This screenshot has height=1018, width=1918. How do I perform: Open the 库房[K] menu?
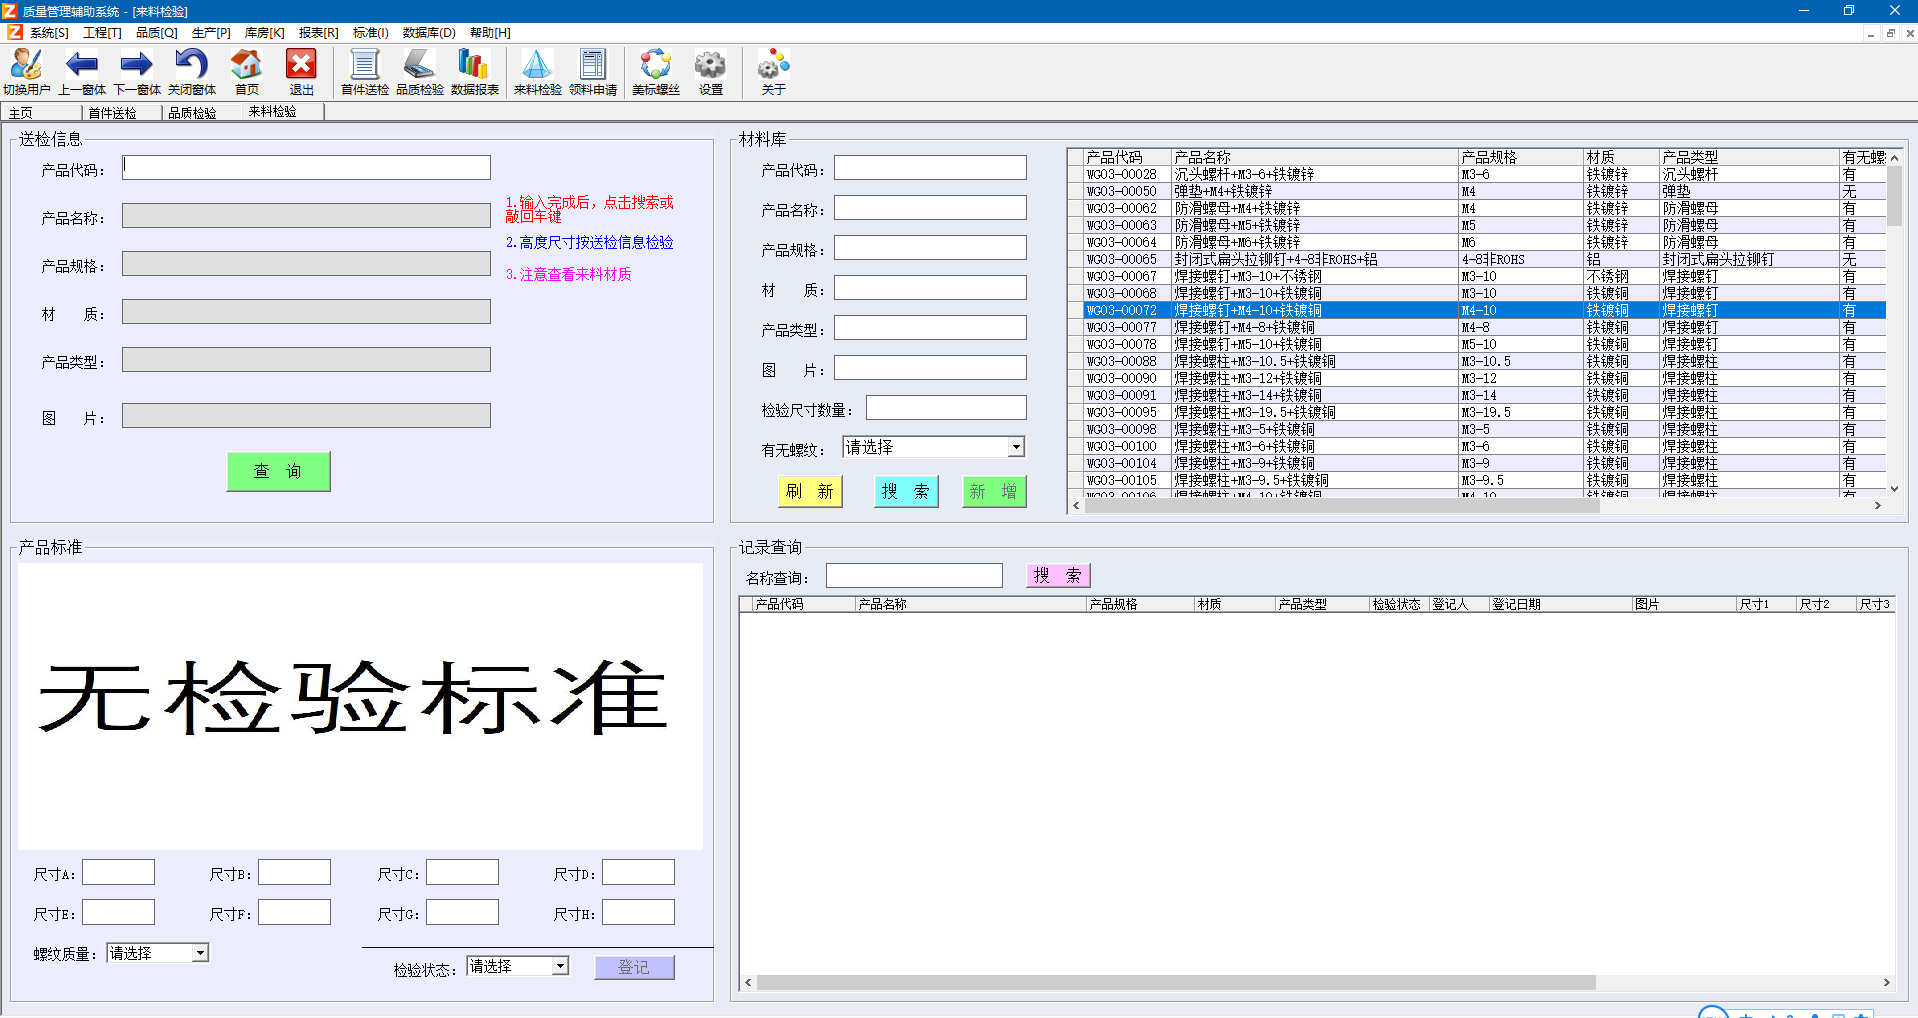click(x=265, y=33)
